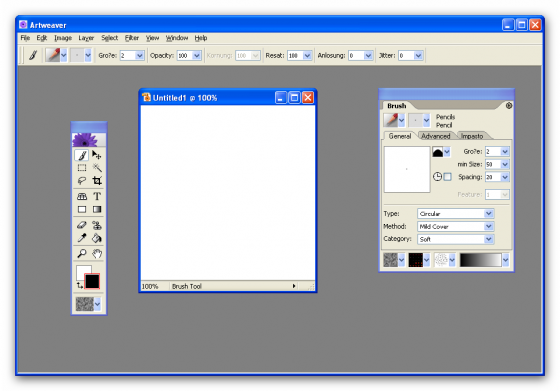This screenshot has width=560, height=391.
Task: Expand the Method dropdown showing Mild Cover
Action: click(x=456, y=226)
